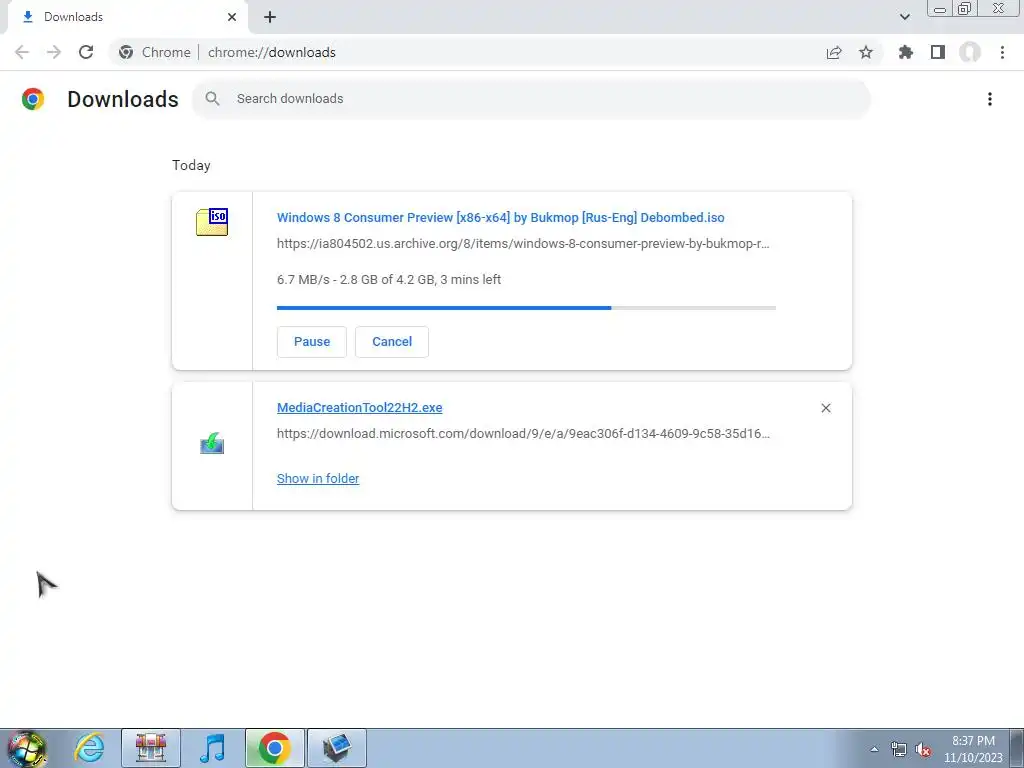Image resolution: width=1024 pixels, height=768 pixels.
Task: Close the Downloads tab
Action: 232,17
